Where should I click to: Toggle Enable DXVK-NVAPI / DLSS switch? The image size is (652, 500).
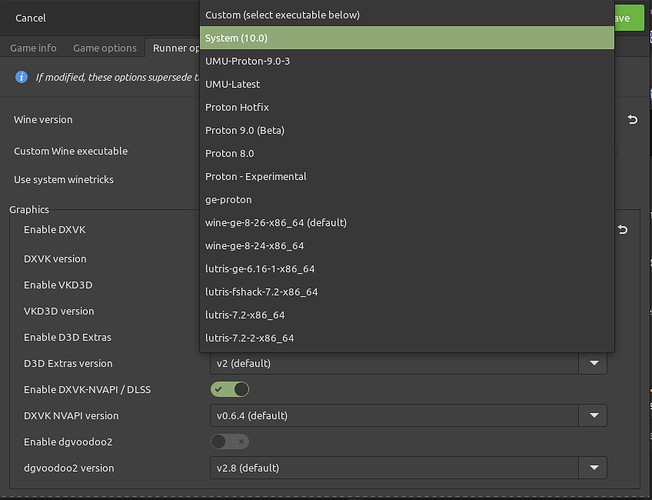(230, 389)
